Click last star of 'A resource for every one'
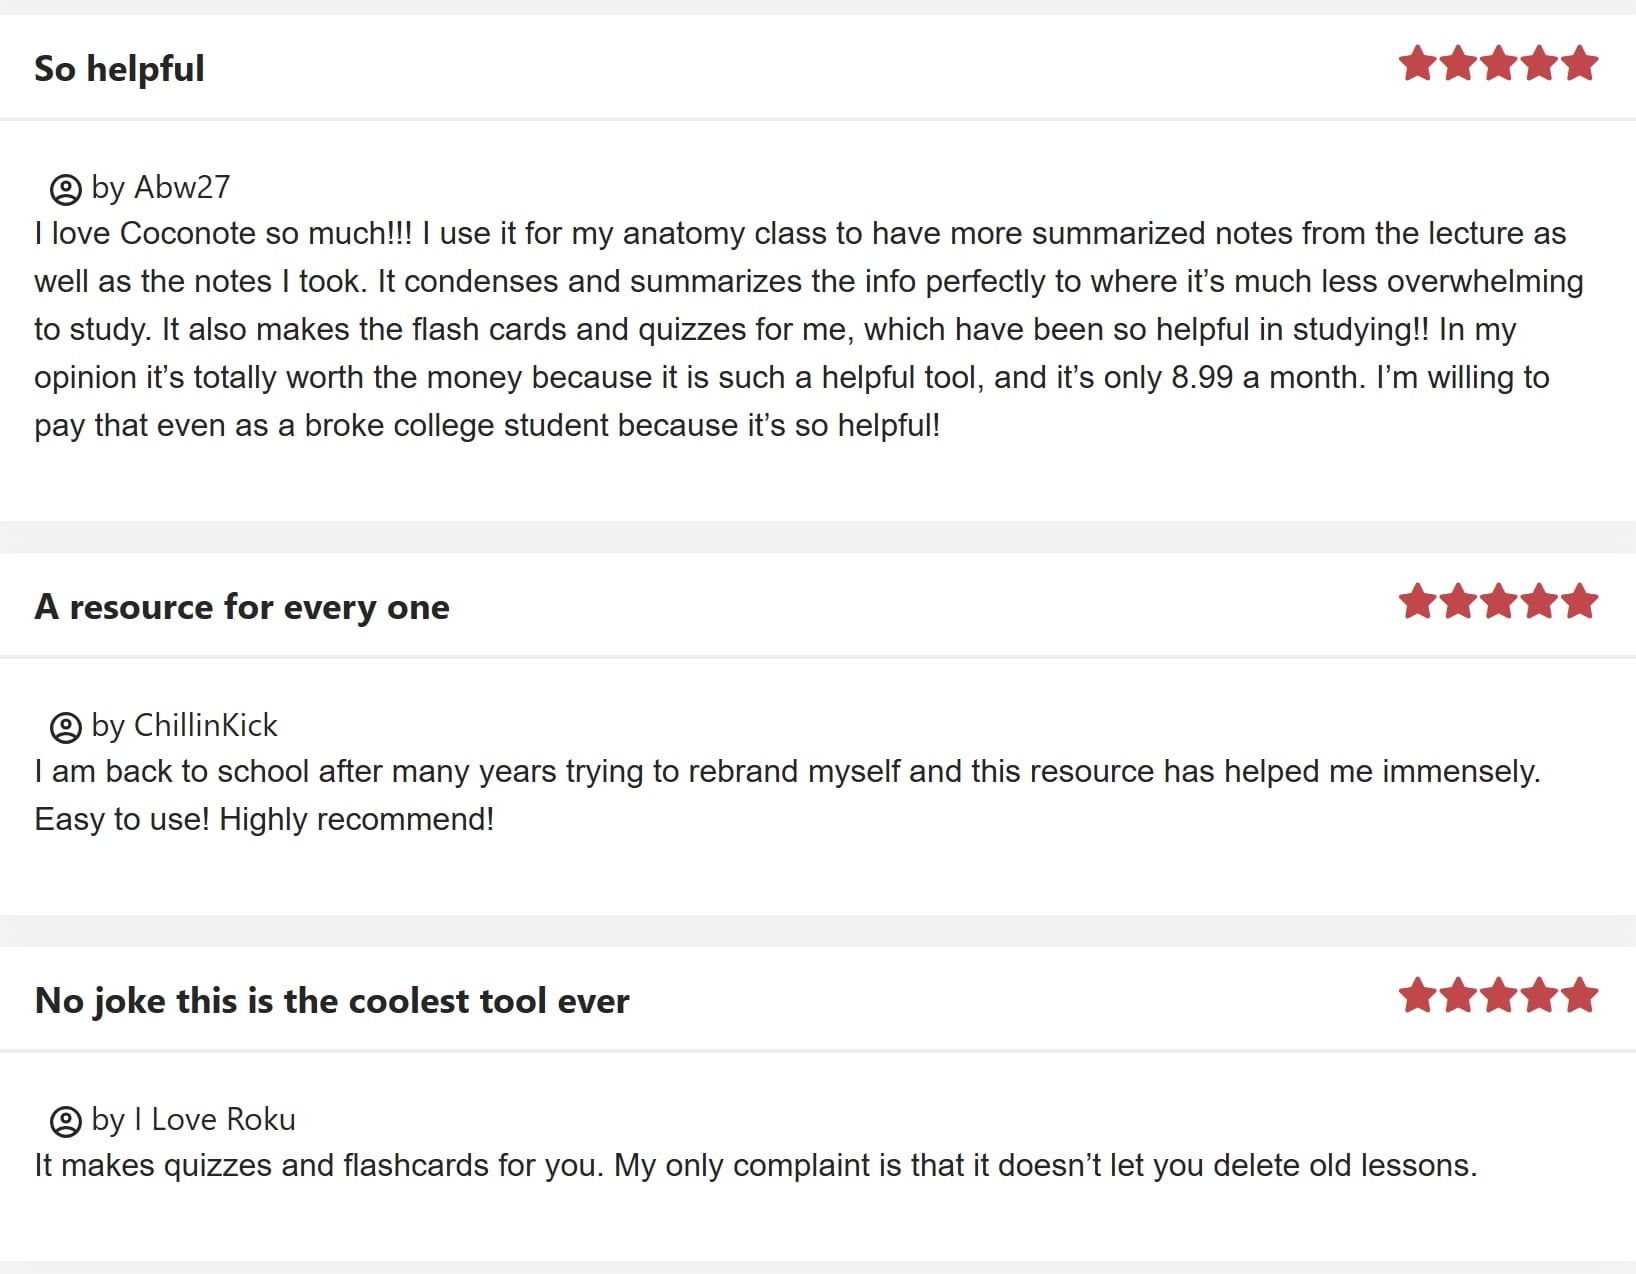1636x1274 pixels. click(x=1579, y=601)
